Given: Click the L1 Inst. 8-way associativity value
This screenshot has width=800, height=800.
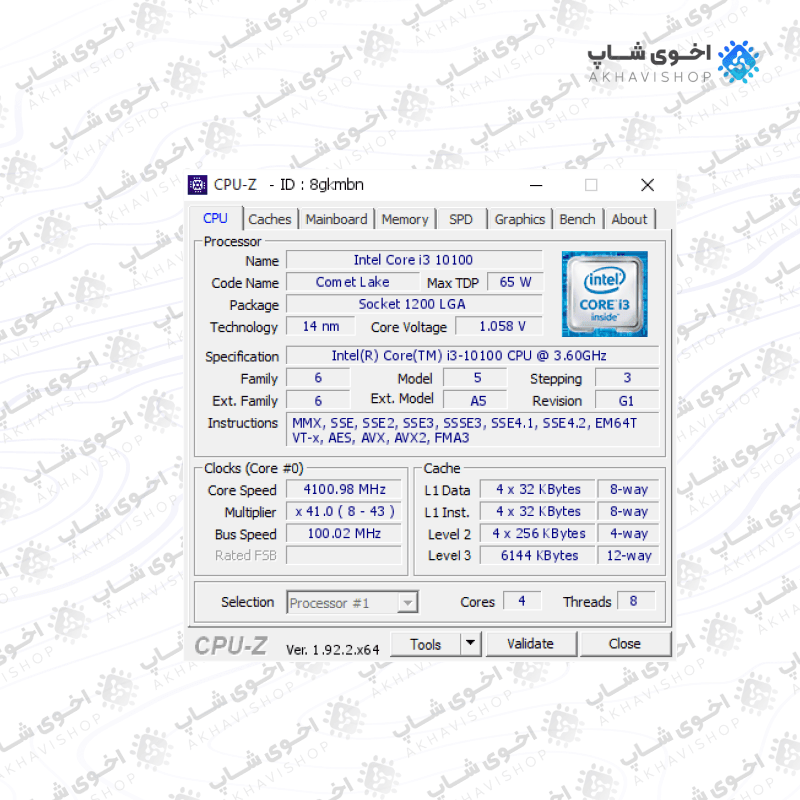Looking at the screenshot, I should (x=629, y=511).
